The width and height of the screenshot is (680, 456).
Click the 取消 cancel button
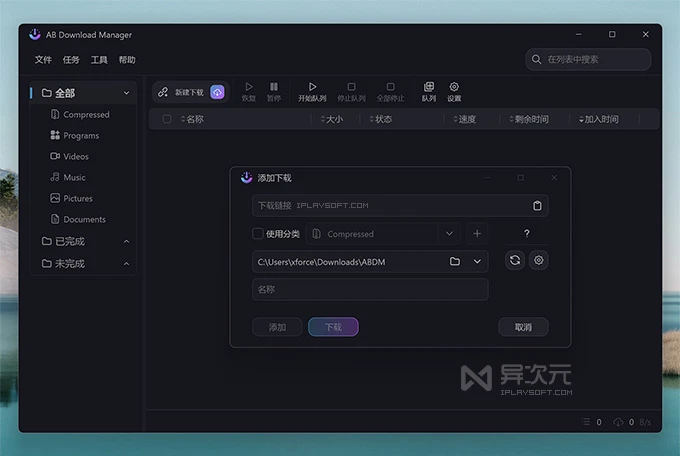(x=523, y=327)
